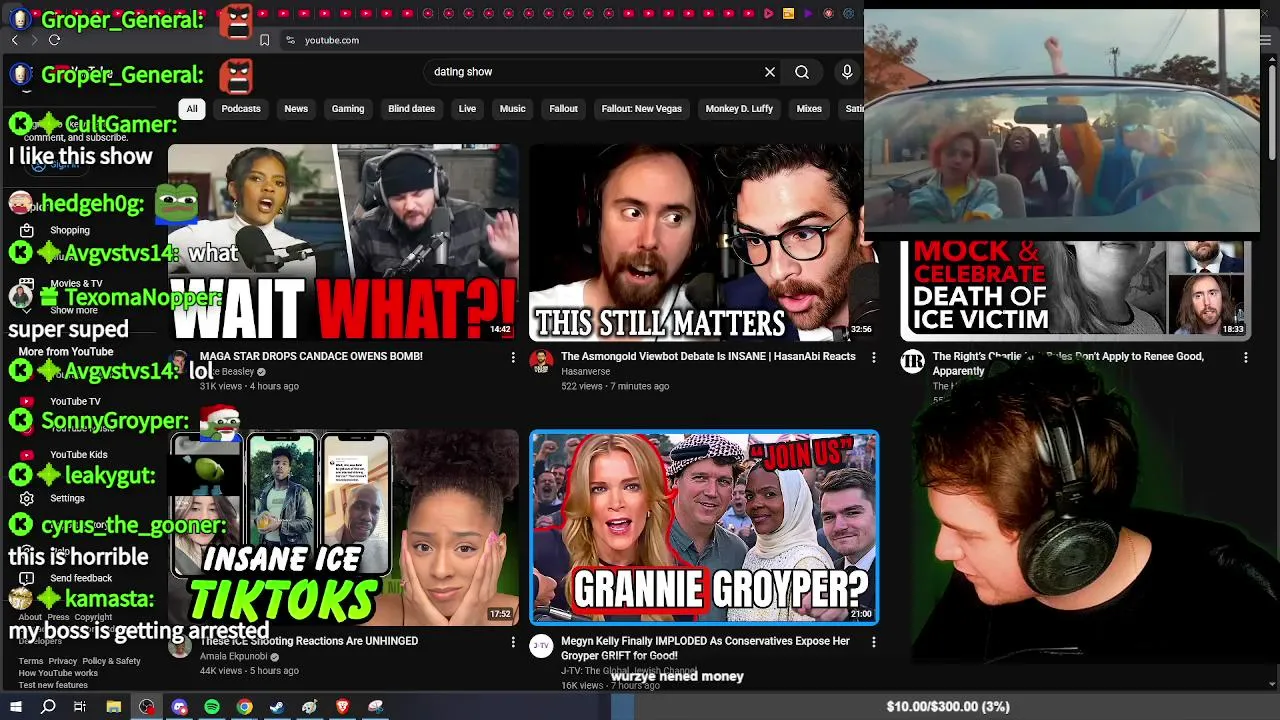Filter results by News
The image size is (1280, 720).
click(296, 108)
